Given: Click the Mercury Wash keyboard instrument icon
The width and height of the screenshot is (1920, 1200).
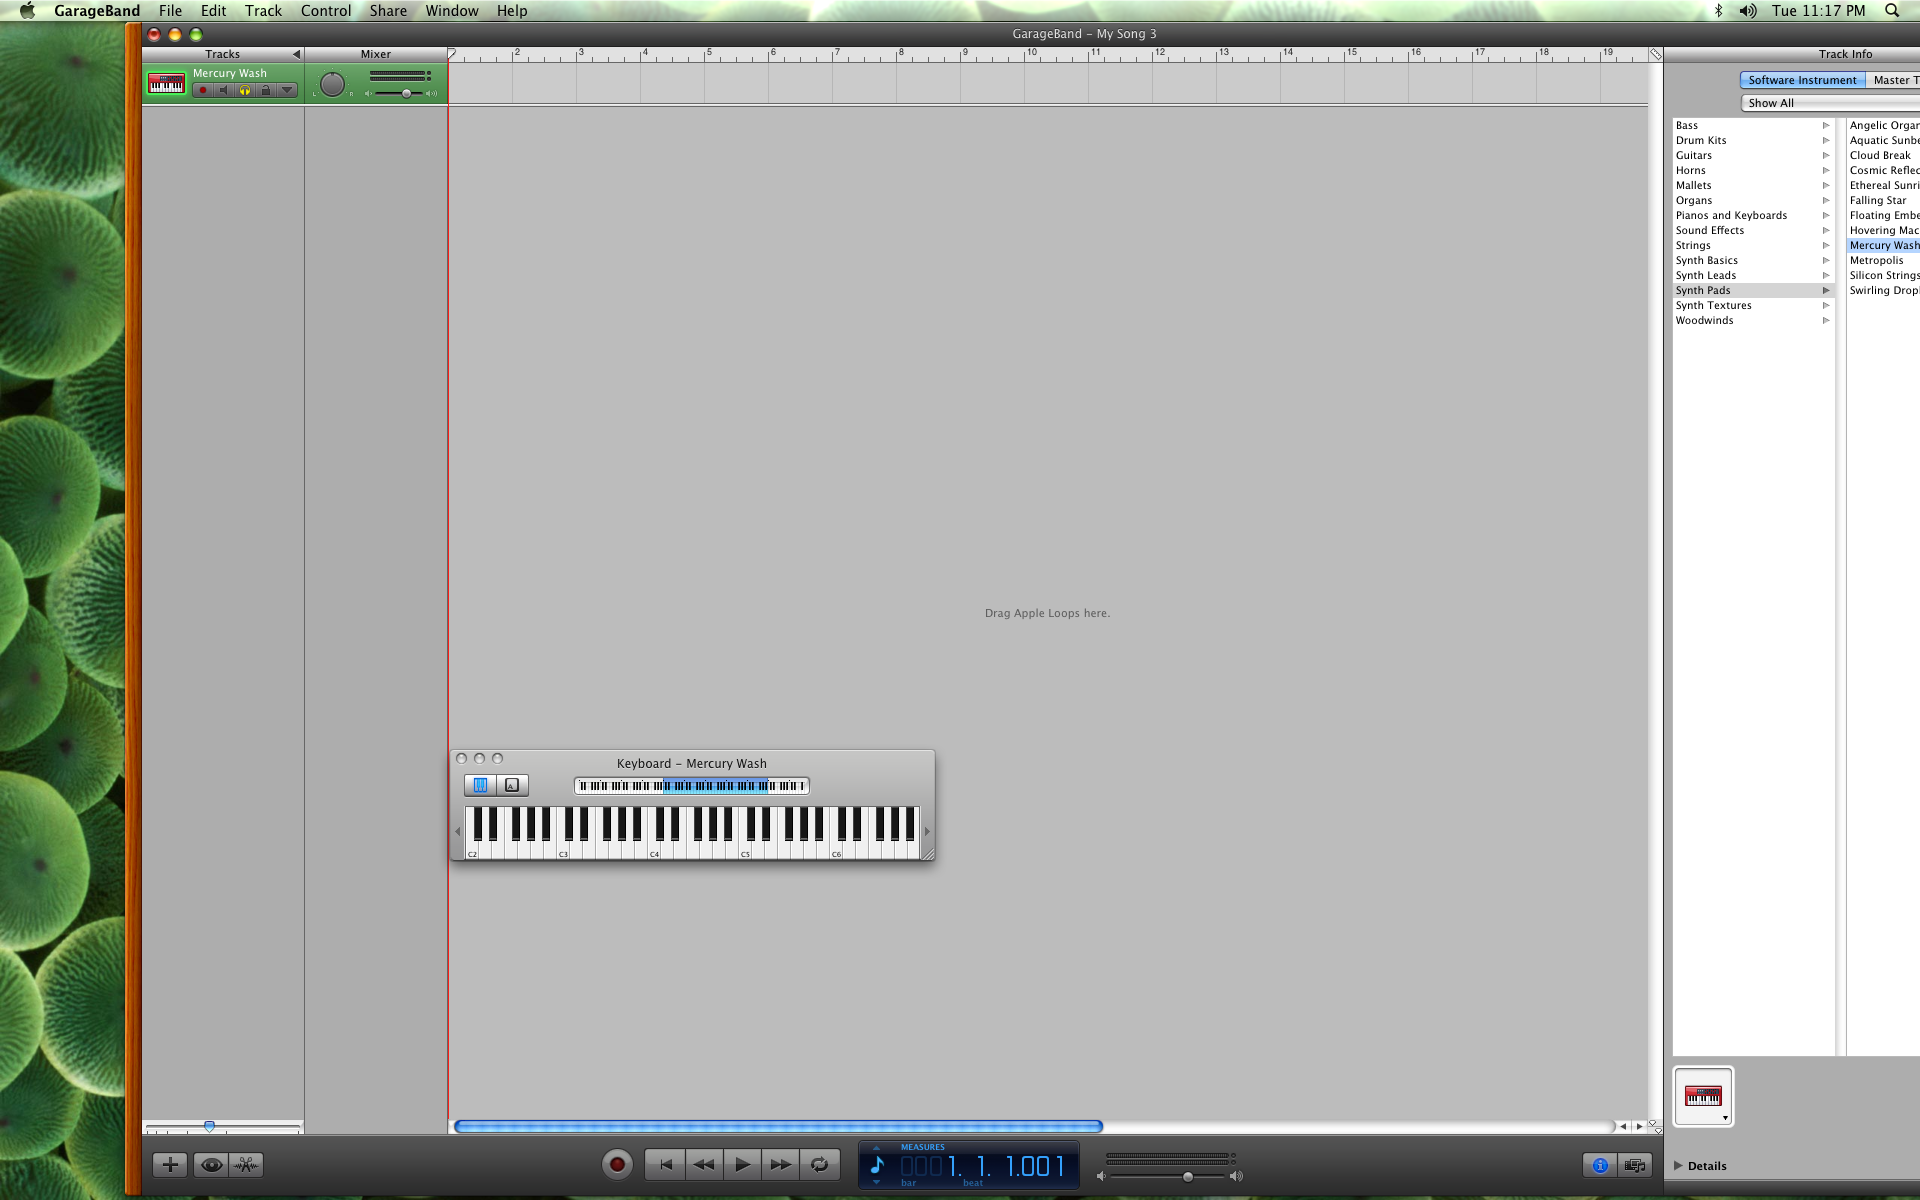Looking at the screenshot, I should point(166,84).
